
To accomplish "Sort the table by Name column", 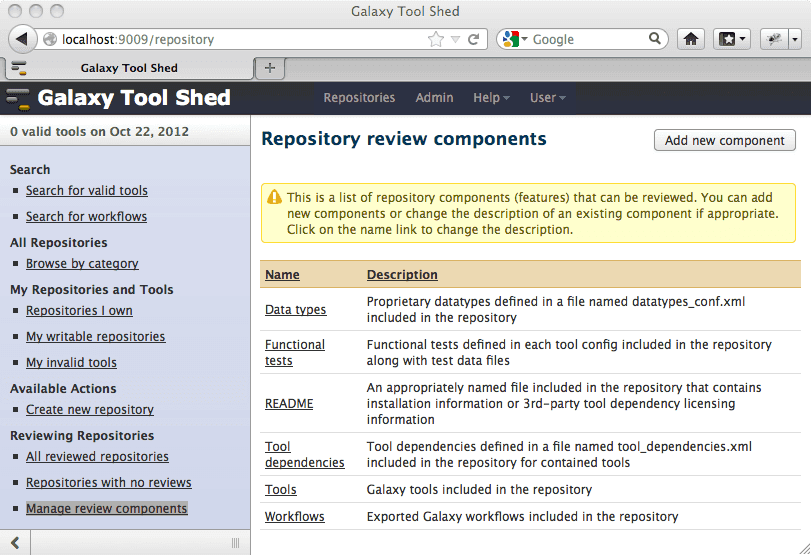I will pyautogui.click(x=282, y=275).
